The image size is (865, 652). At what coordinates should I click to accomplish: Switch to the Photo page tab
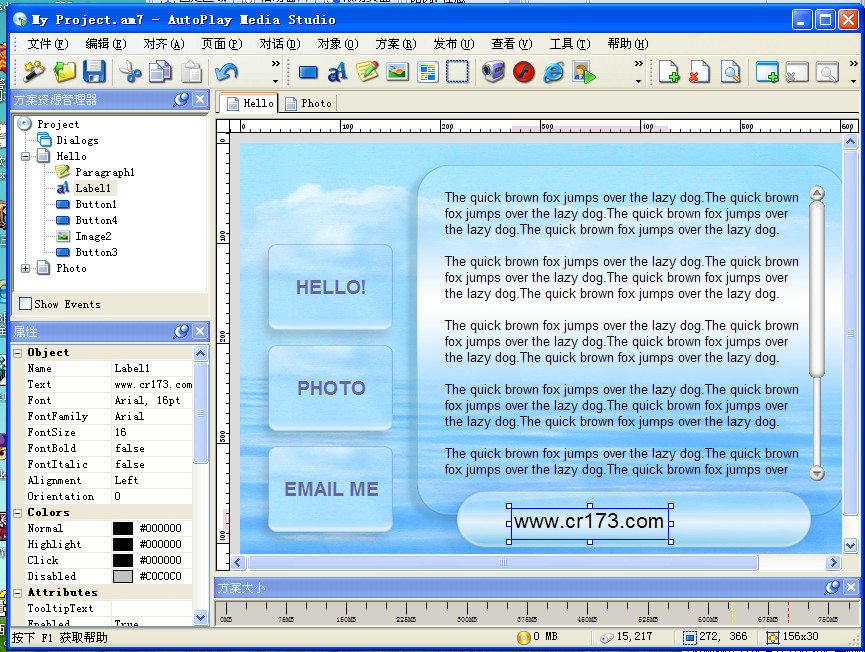[x=309, y=103]
